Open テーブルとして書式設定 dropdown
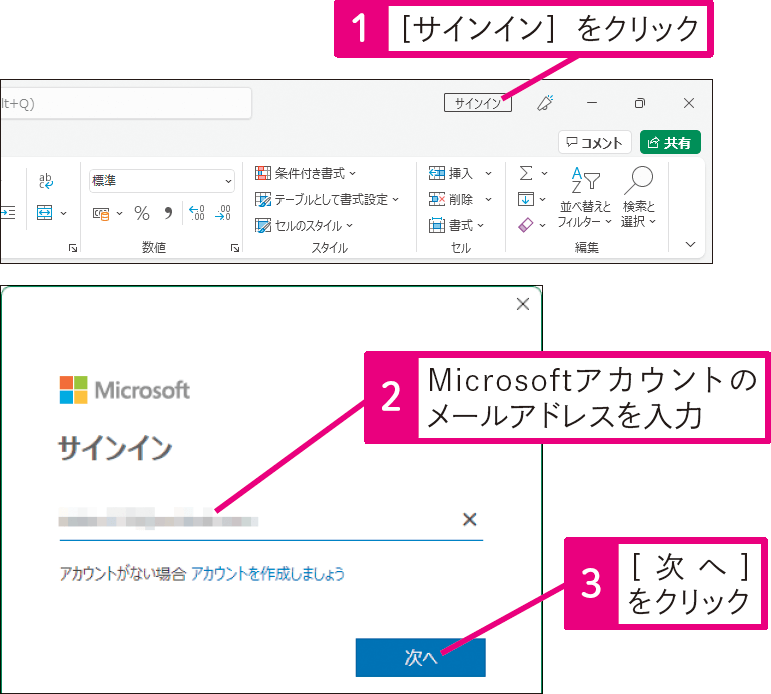The width and height of the screenshot is (771, 694). tap(326, 199)
